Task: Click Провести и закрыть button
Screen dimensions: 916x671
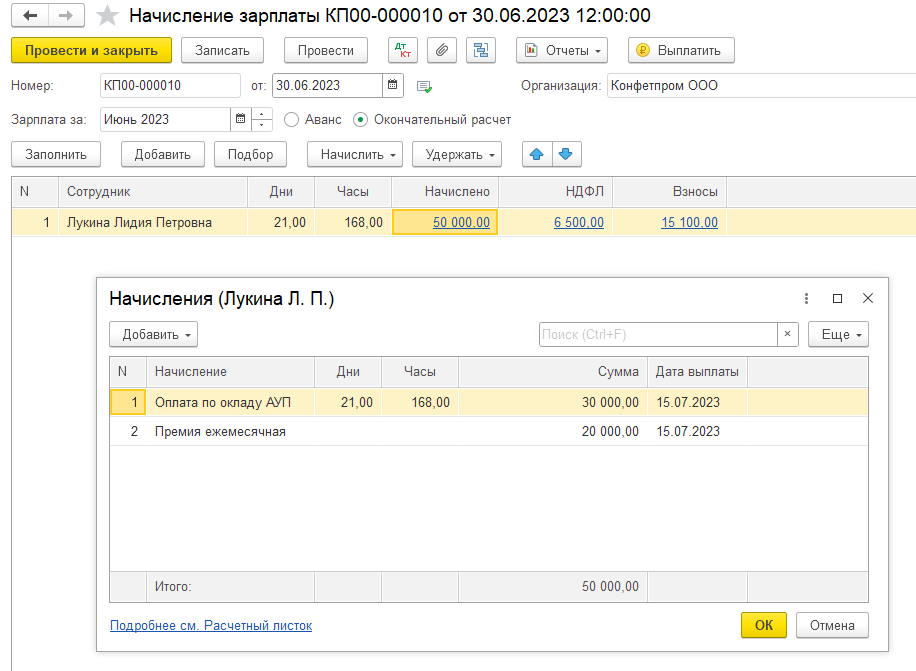Action: (x=91, y=50)
